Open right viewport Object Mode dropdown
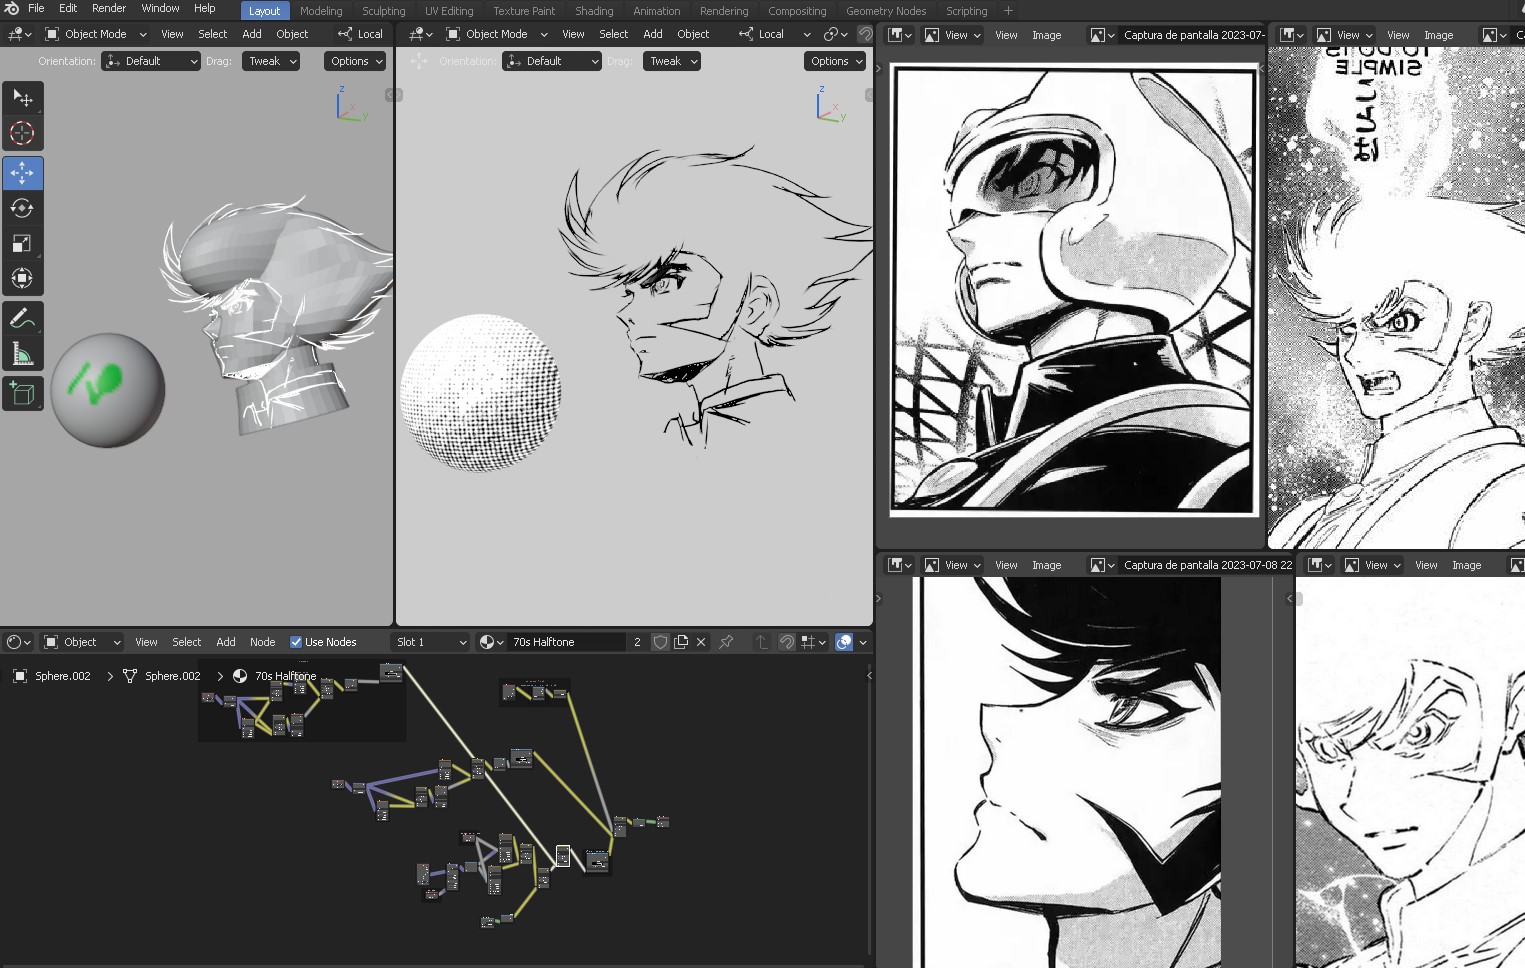The width and height of the screenshot is (1525, 968). pyautogui.click(x=497, y=34)
